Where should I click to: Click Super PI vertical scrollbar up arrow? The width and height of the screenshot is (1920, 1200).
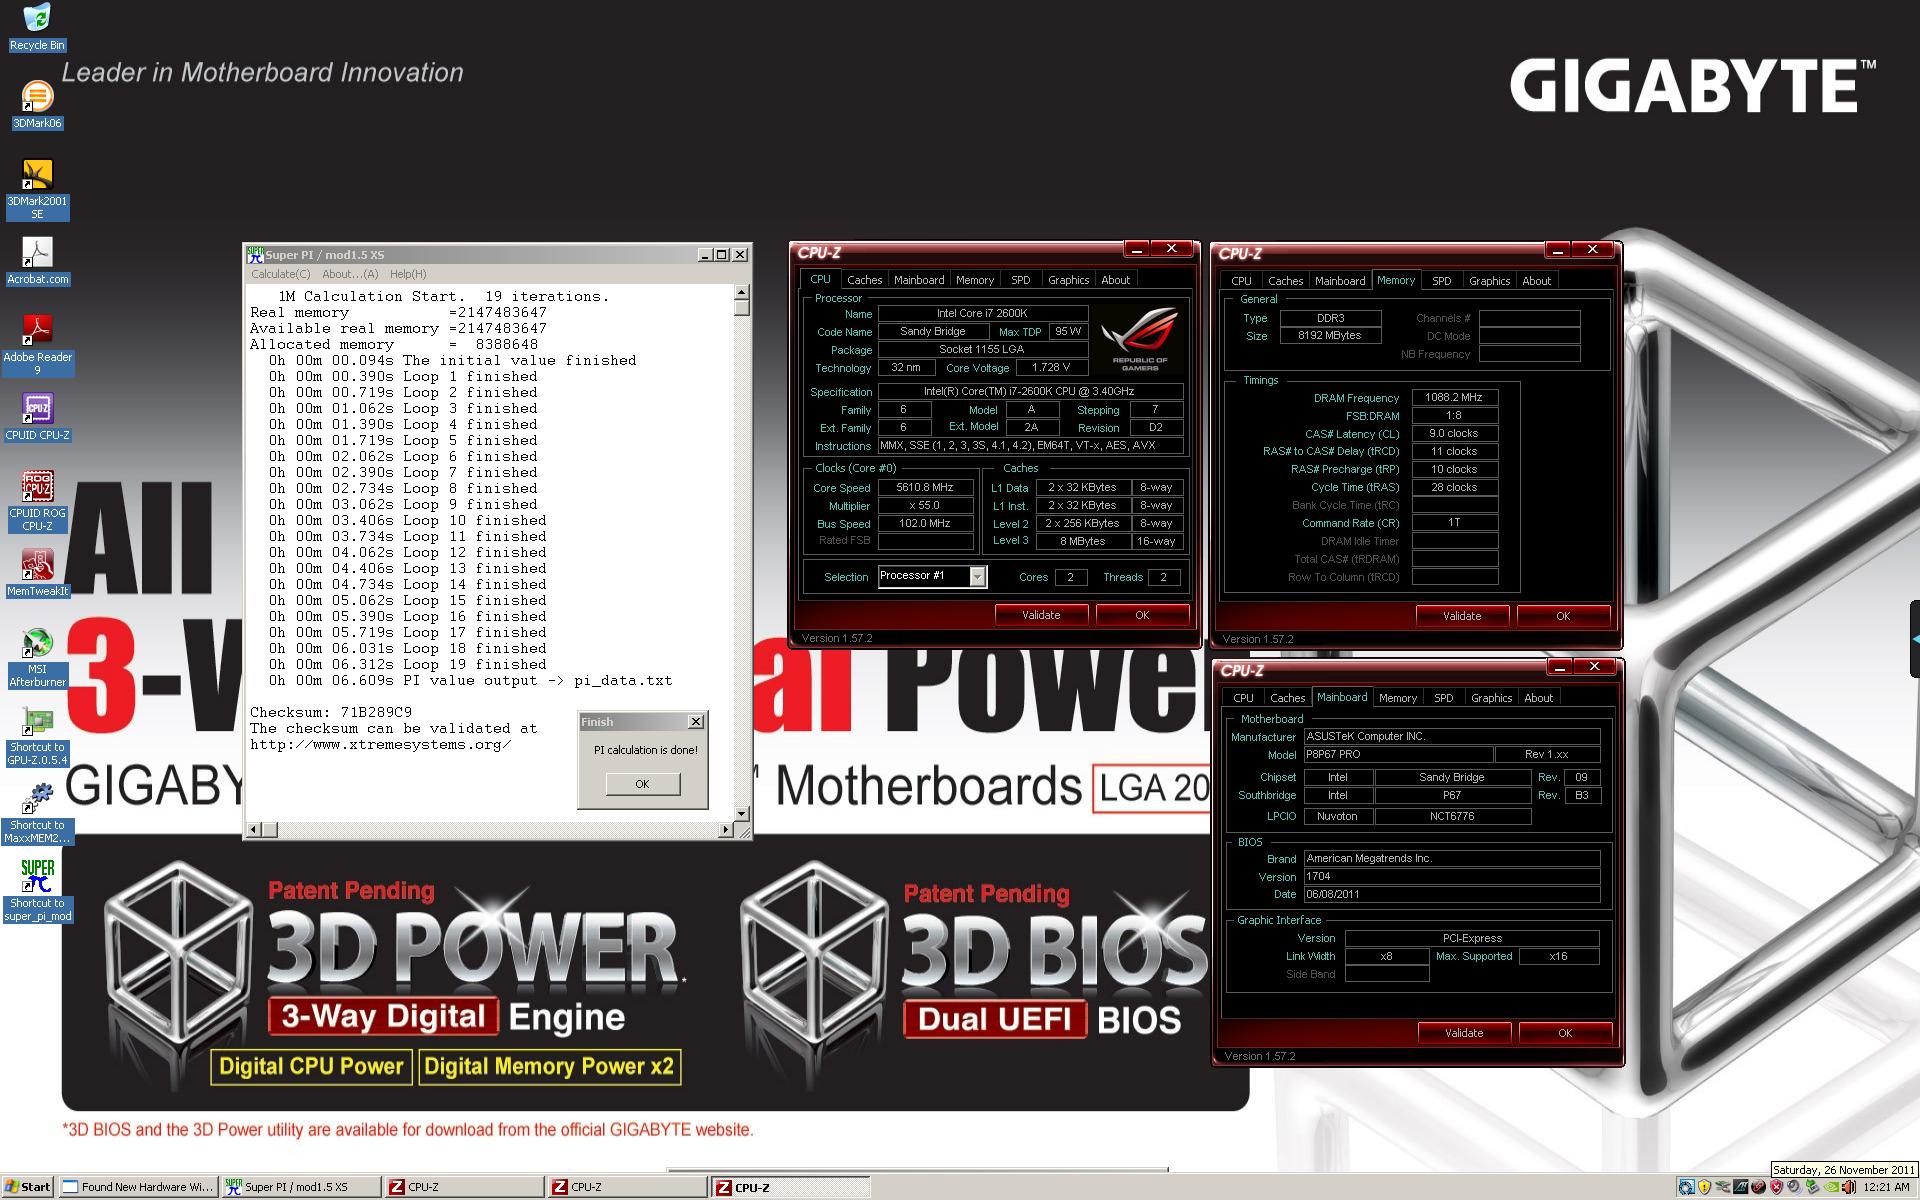click(742, 293)
